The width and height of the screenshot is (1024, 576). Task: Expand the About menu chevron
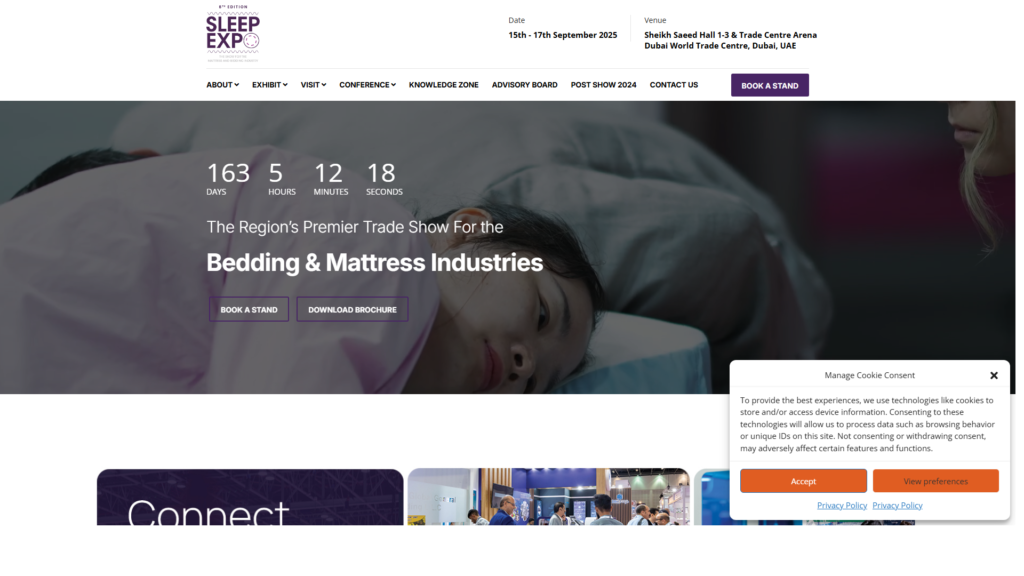tap(236, 85)
